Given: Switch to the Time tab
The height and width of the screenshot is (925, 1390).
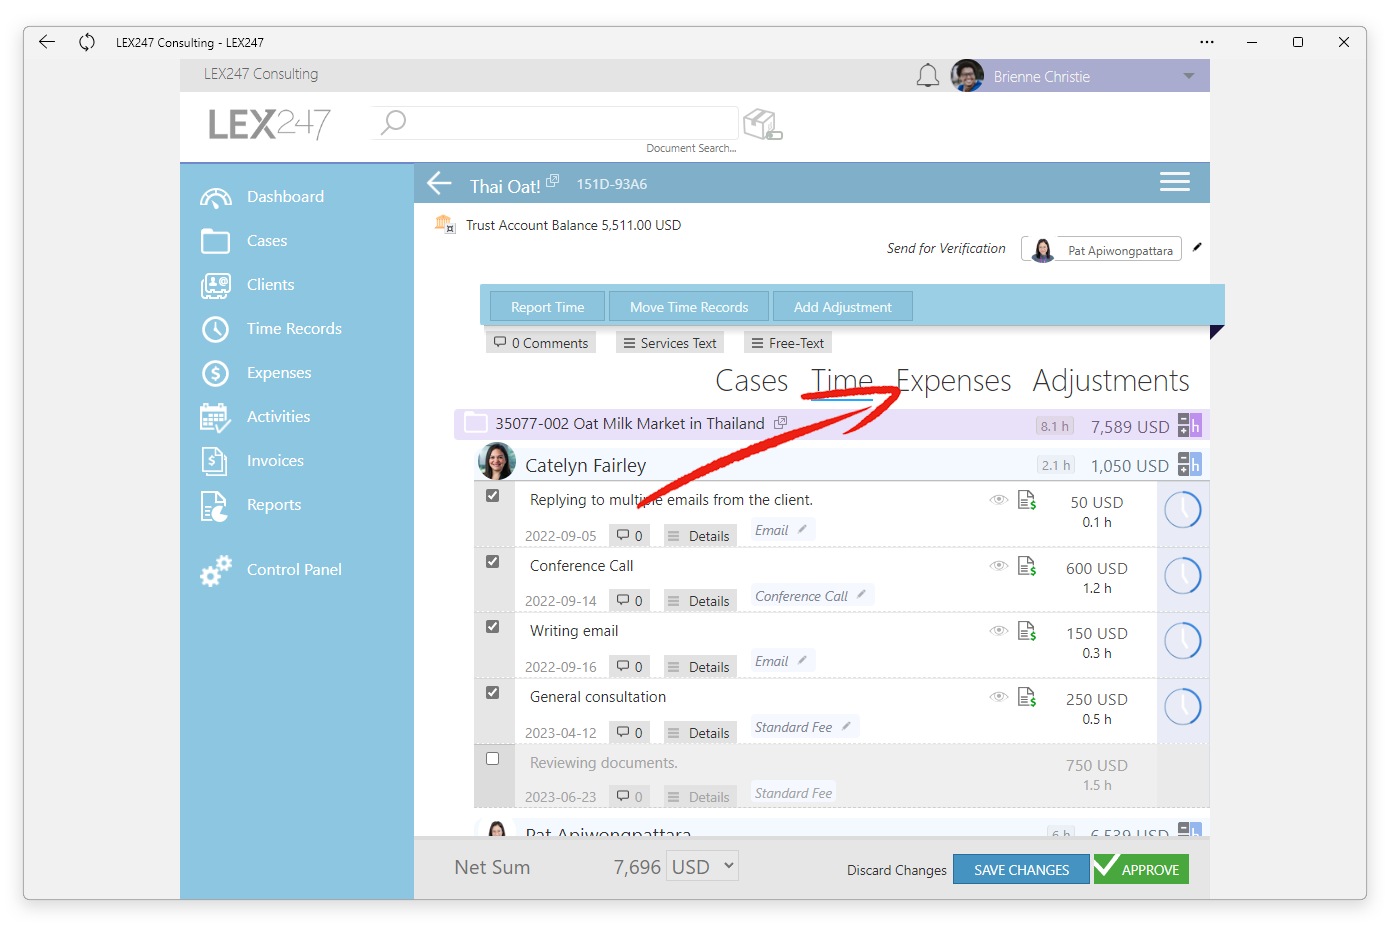Looking at the screenshot, I should pyautogui.click(x=842, y=381).
